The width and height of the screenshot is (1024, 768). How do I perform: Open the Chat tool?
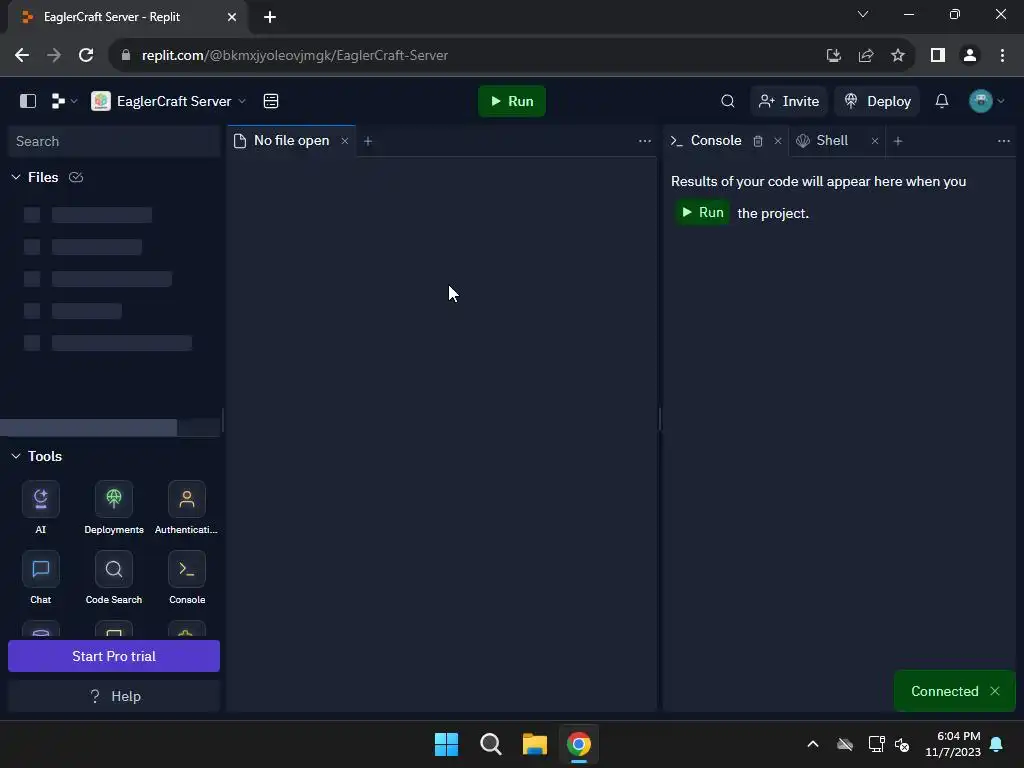coord(40,577)
